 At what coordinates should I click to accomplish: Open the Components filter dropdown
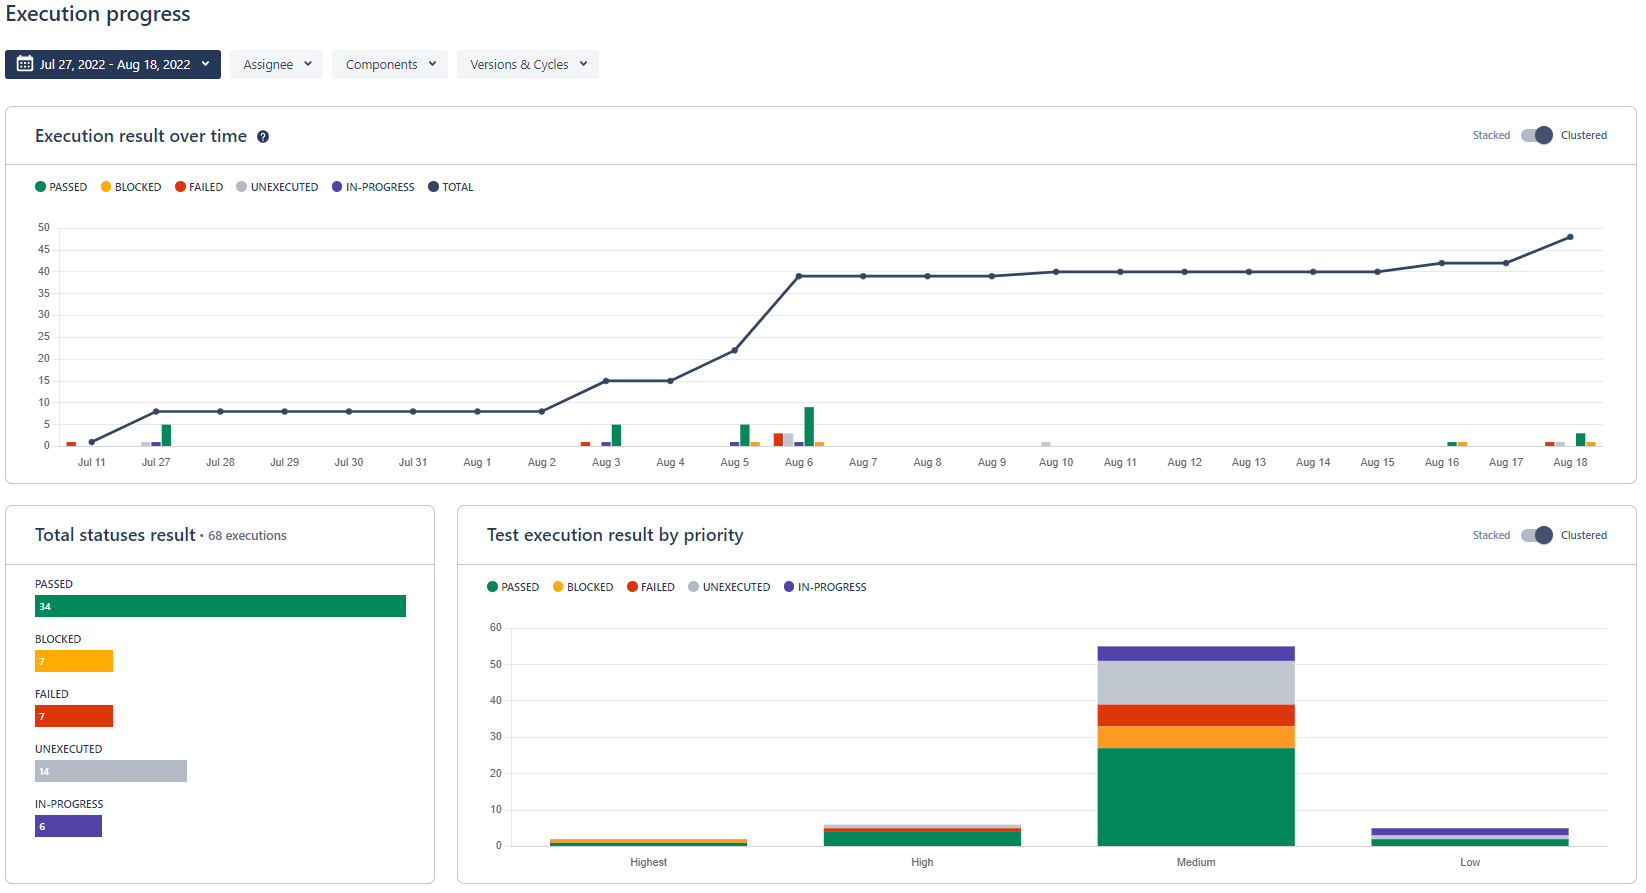point(390,65)
